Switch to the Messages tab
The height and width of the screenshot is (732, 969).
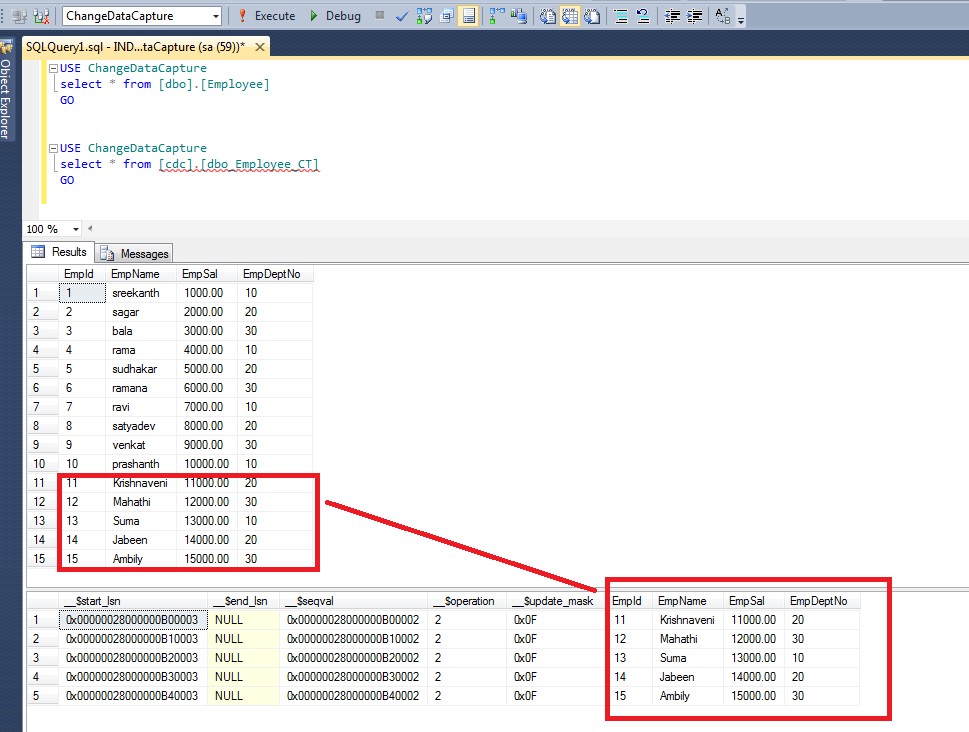click(x=134, y=253)
